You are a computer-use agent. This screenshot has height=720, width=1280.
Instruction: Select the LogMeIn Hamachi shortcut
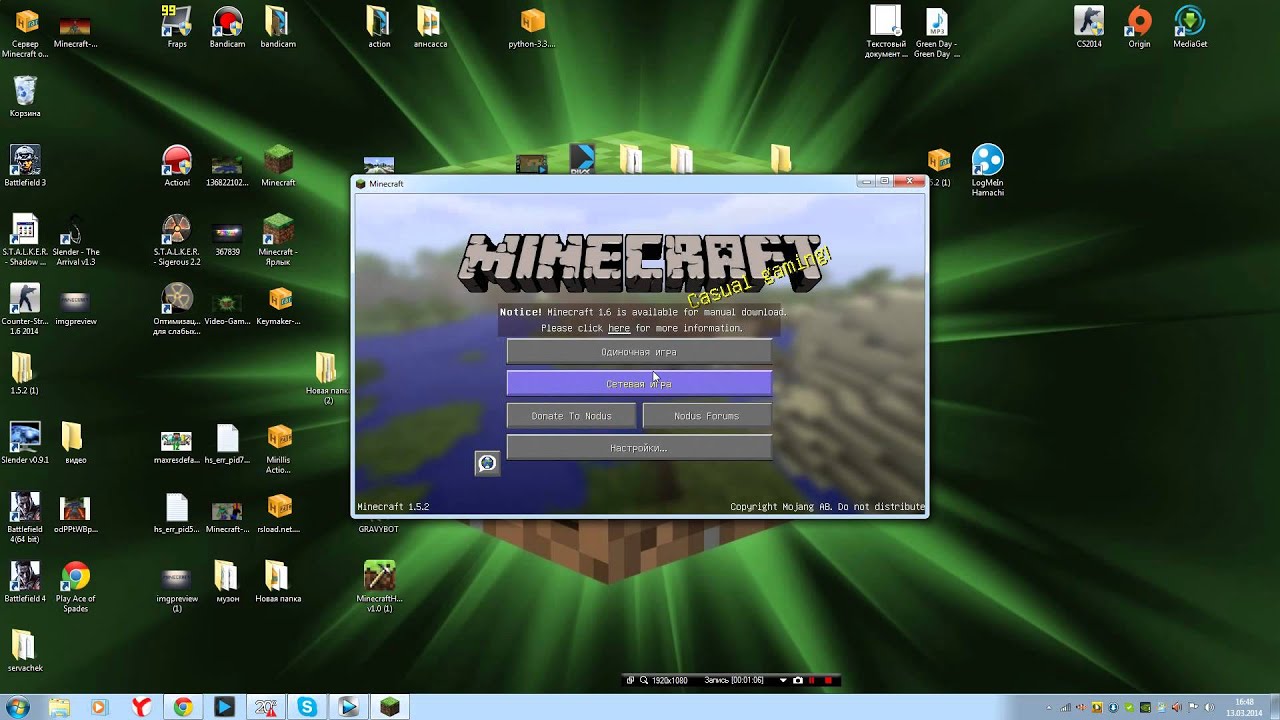click(x=987, y=171)
